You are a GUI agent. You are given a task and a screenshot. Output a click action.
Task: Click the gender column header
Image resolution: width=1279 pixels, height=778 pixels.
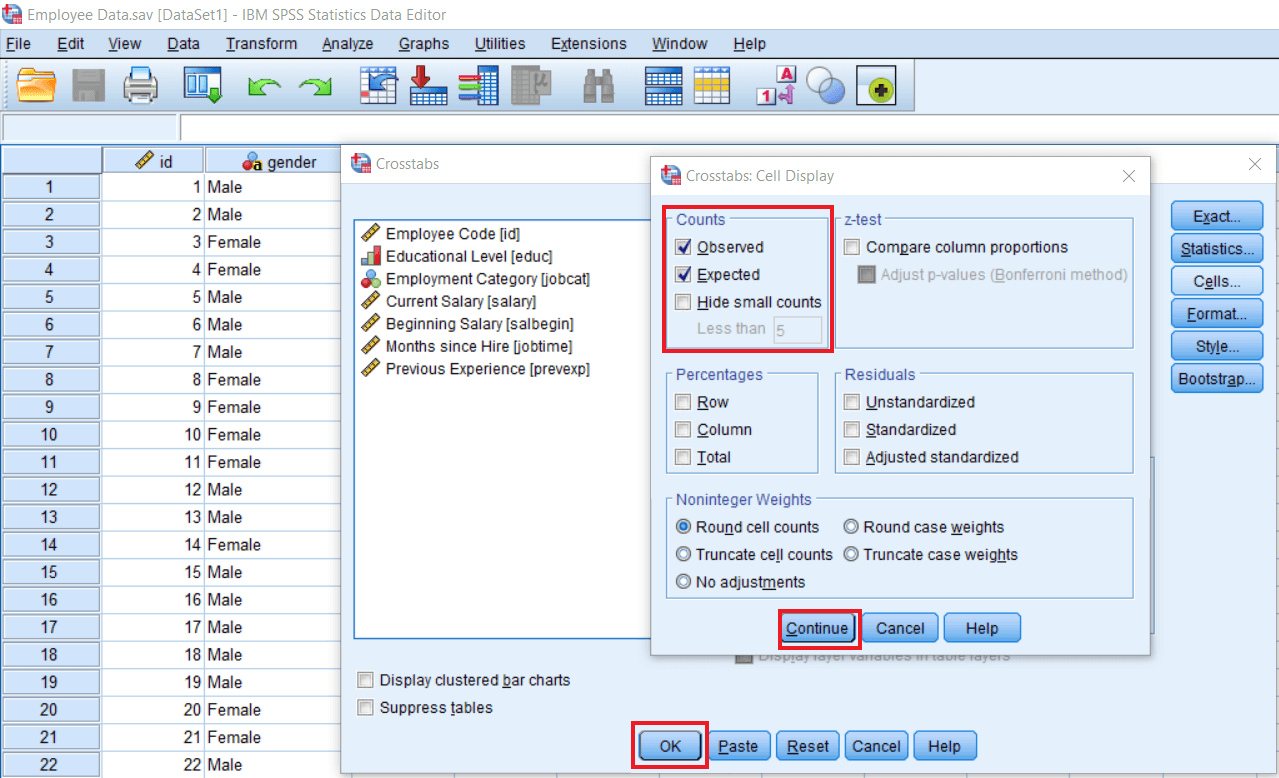(x=273, y=161)
